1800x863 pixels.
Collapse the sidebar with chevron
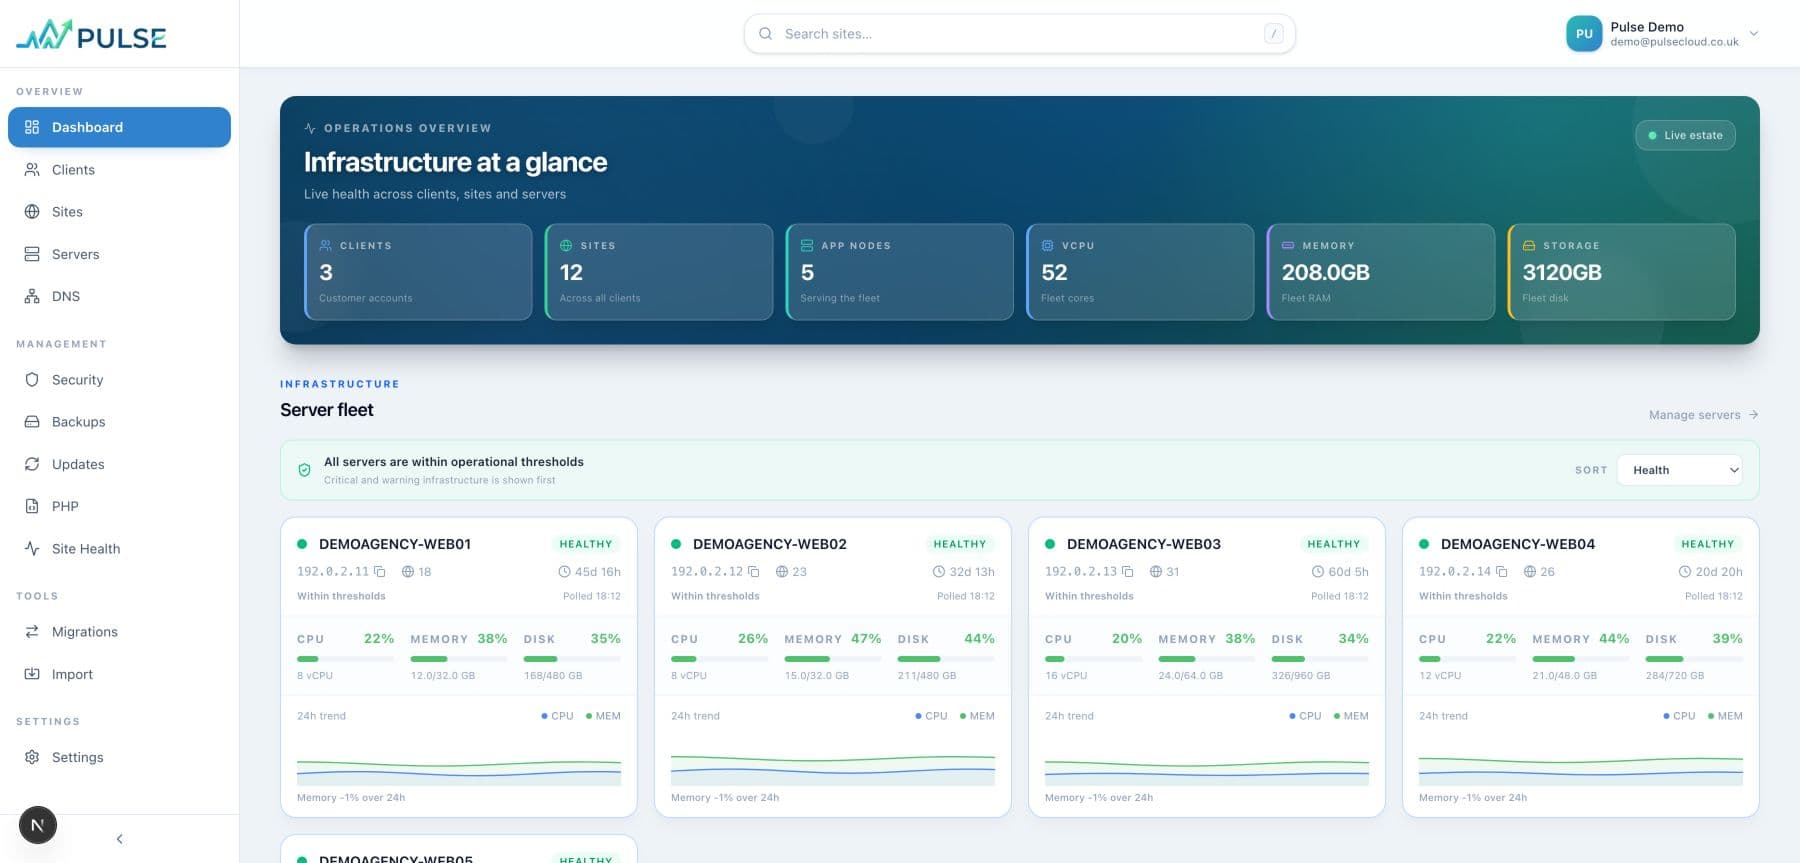tap(119, 839)
